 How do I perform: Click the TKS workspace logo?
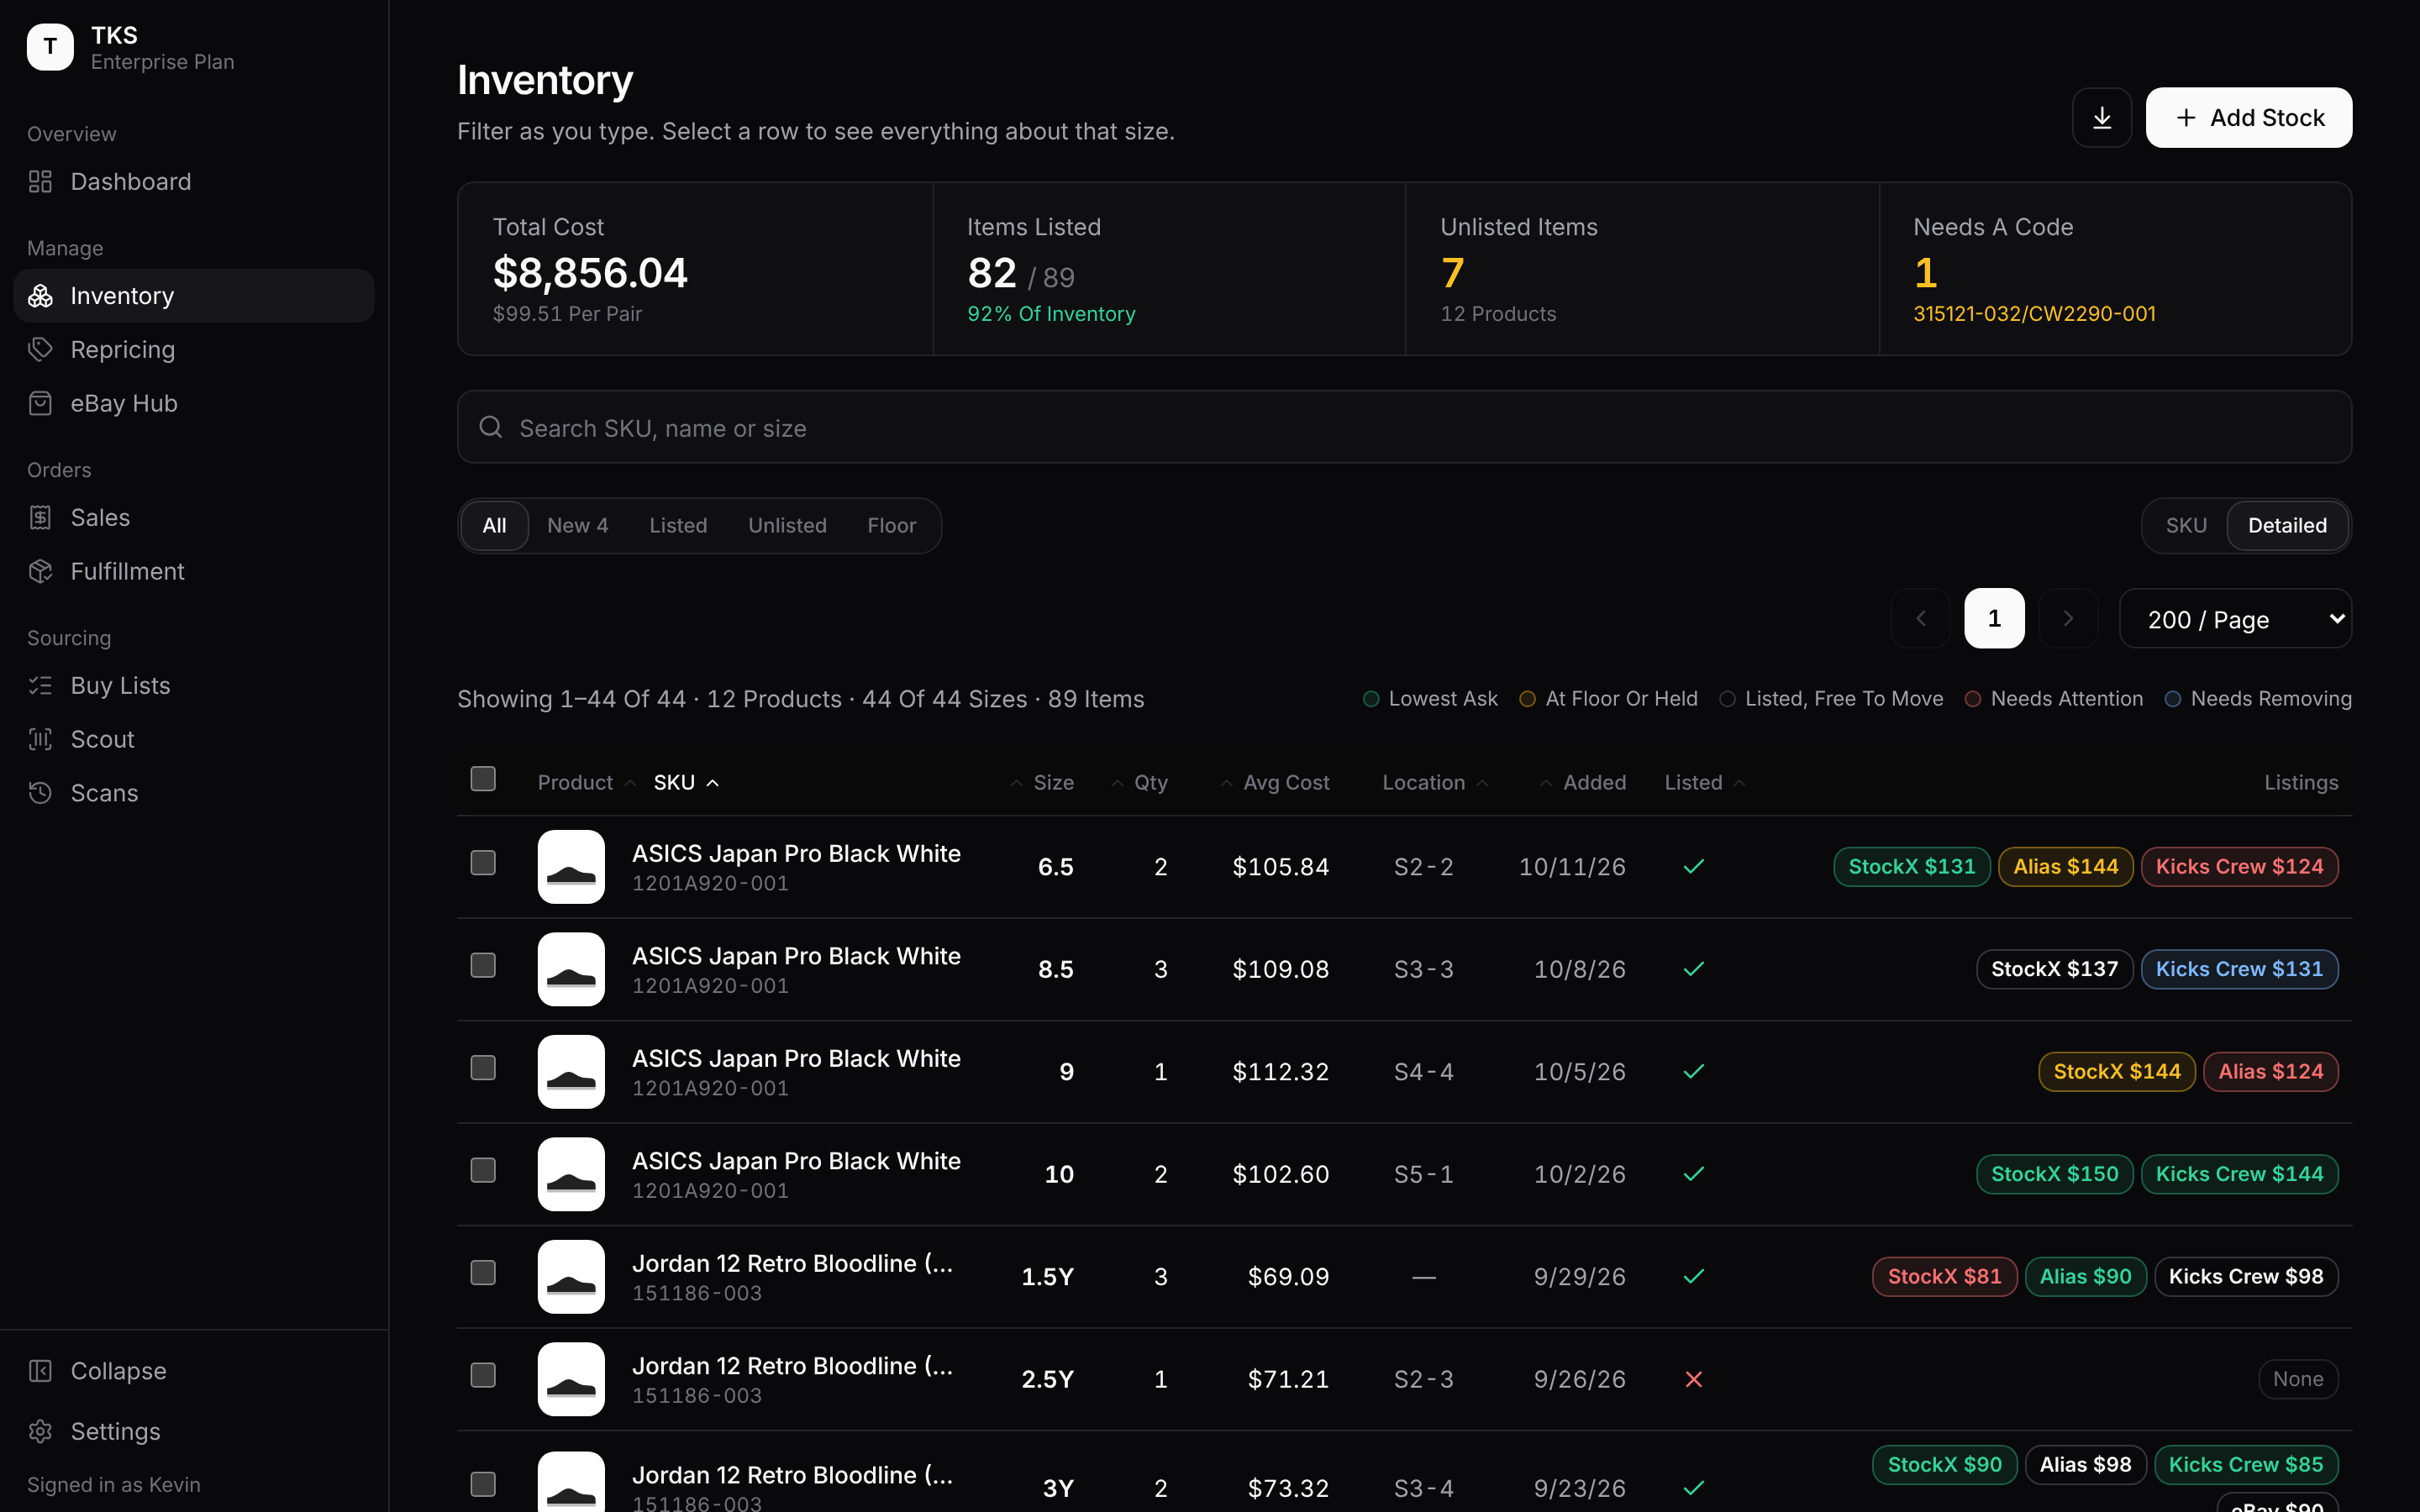[x=50, y=47]
